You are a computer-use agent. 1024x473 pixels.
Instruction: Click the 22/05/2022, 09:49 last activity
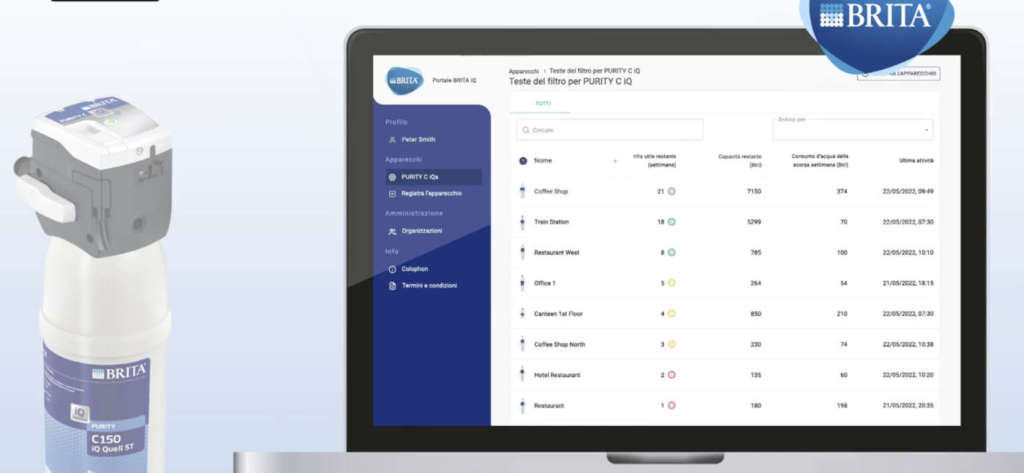coord(908,191)
